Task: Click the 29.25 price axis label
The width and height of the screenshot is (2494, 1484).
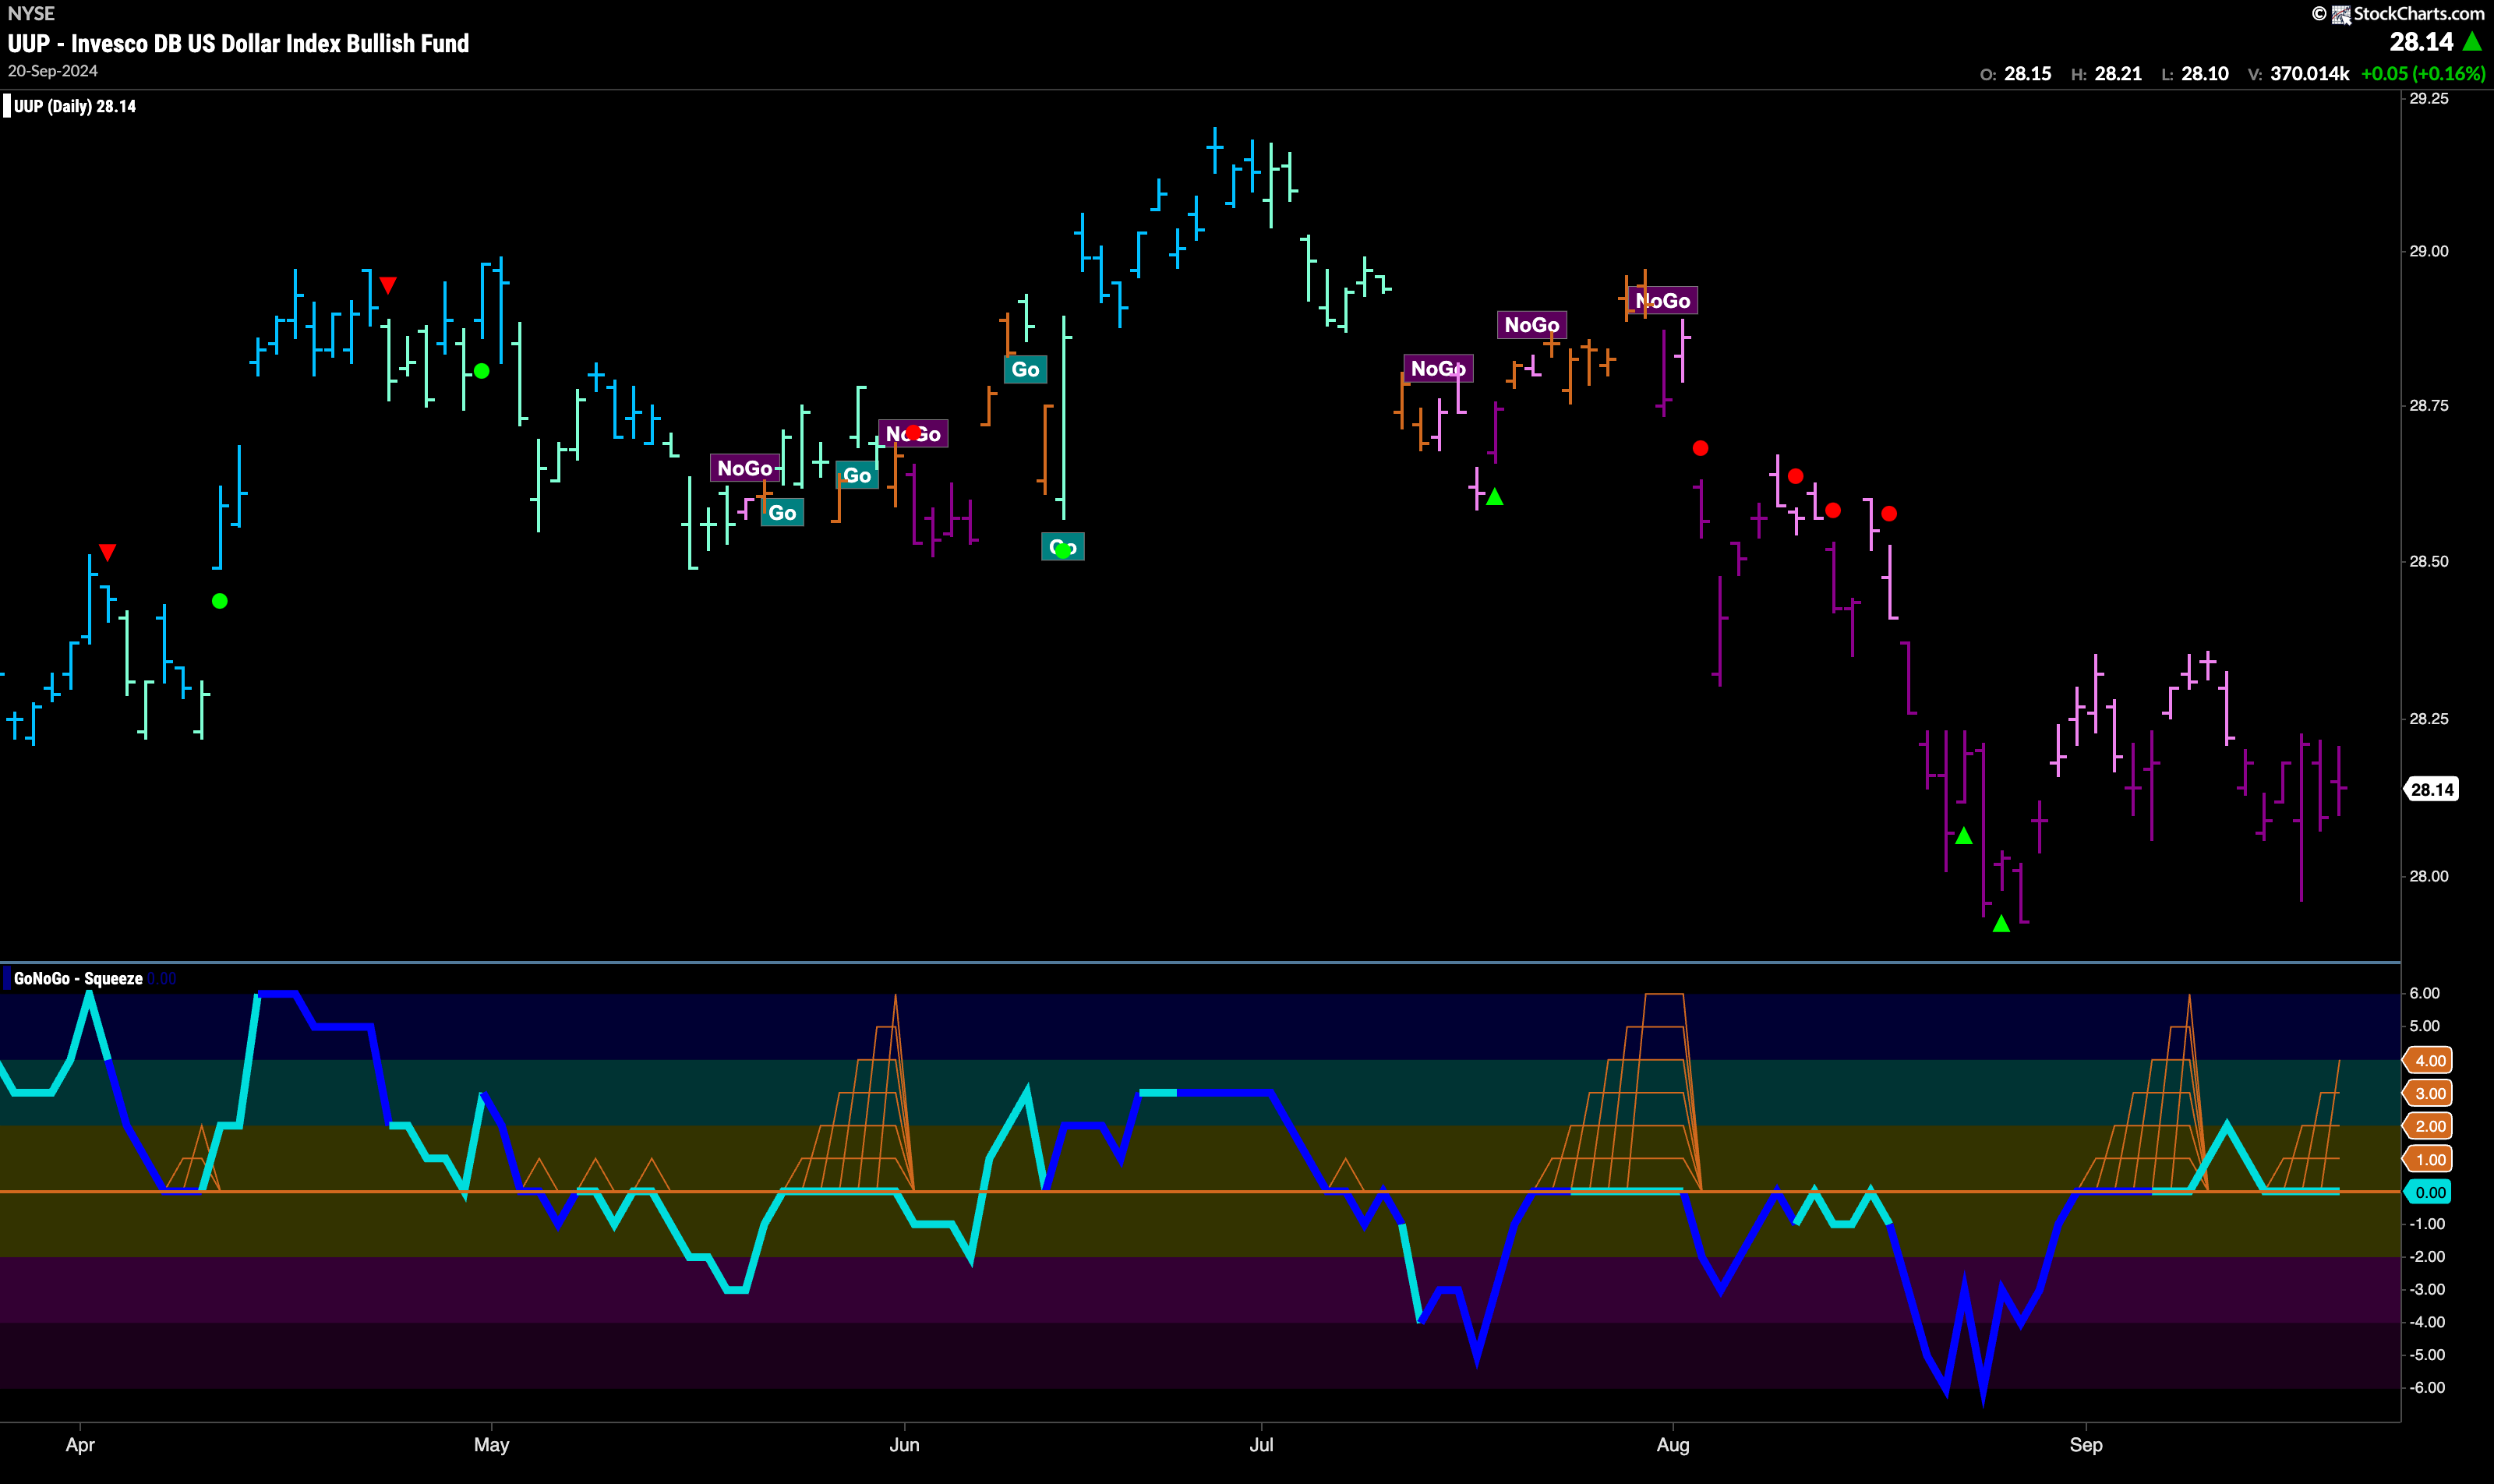Action: pos(2429,98)
